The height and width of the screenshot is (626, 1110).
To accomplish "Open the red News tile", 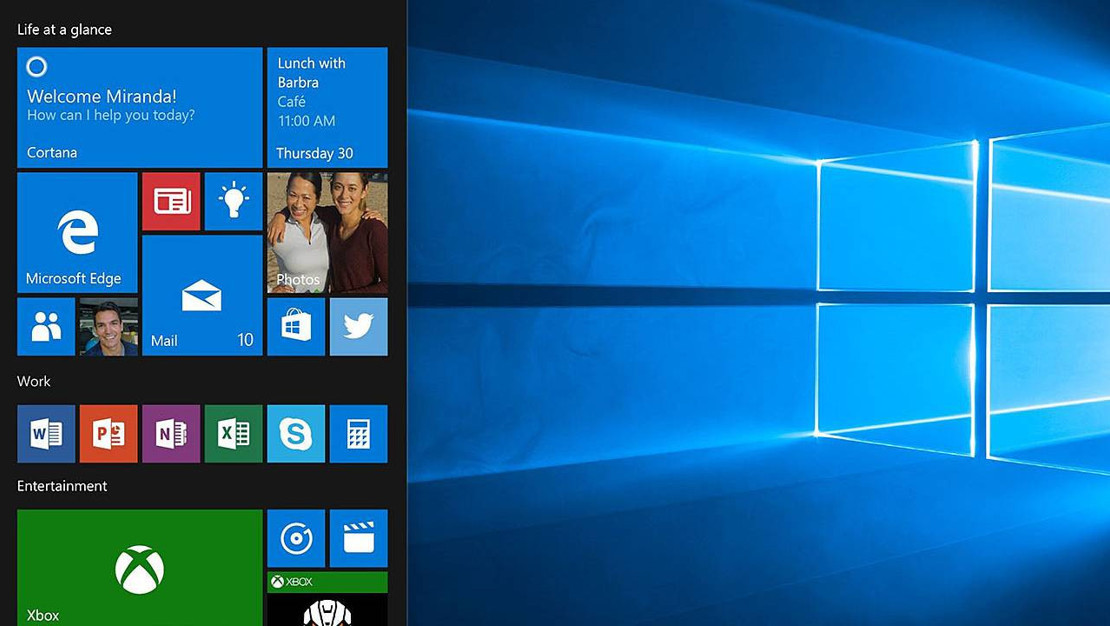I will [x=171, y=200].
